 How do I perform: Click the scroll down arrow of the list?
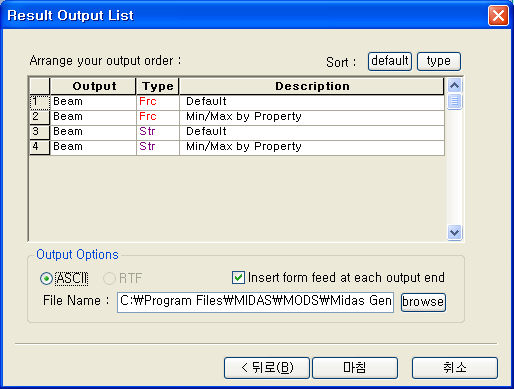pyautogui.click(x=455, y=232)
